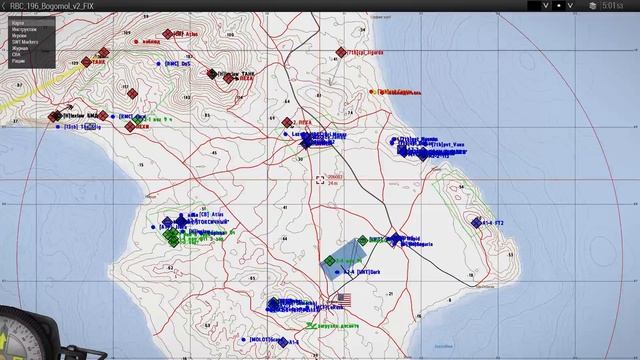Select the blue rectangular area marker
The image size is (640, 360).
pos(343,260)
